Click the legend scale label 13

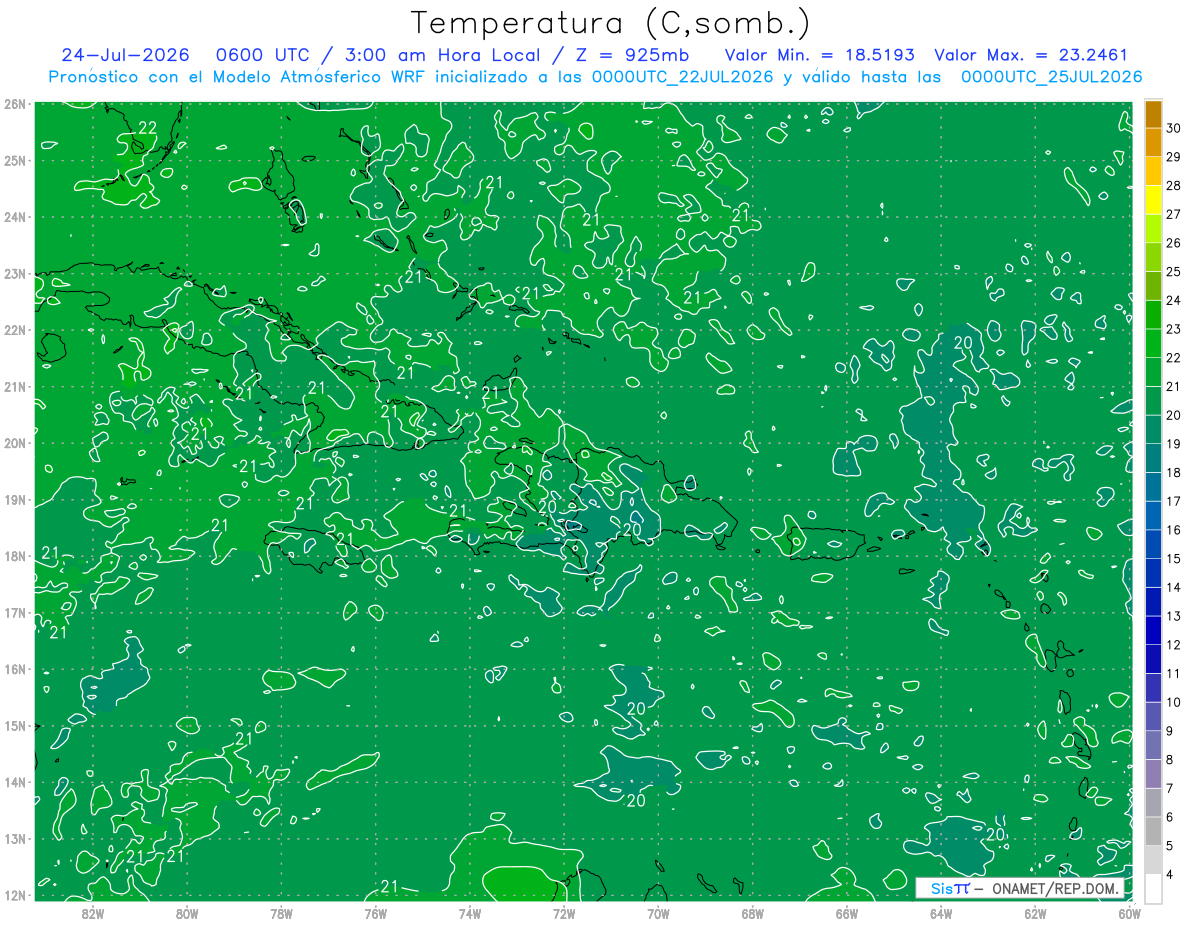tap(1173, 617)
